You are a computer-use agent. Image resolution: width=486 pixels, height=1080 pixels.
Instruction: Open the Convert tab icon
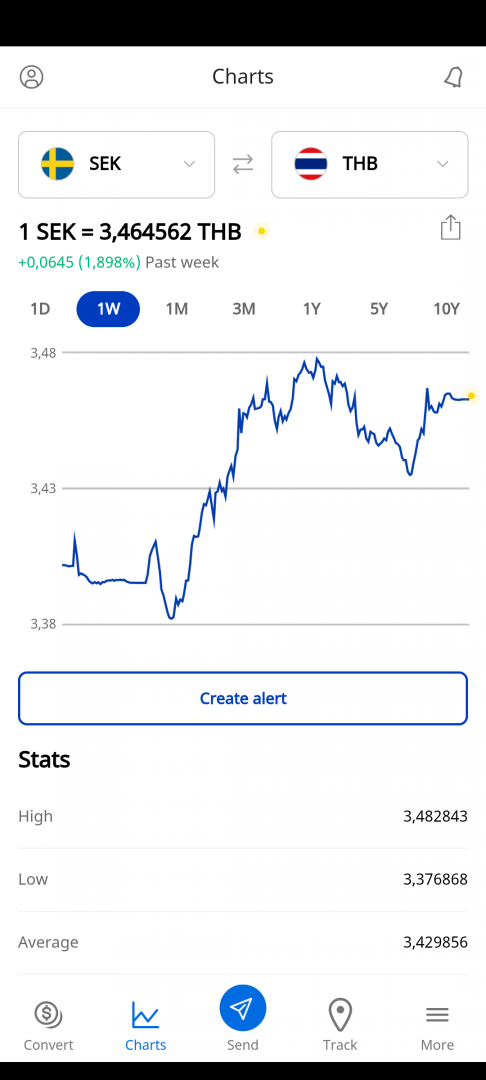coord(48,1014)
